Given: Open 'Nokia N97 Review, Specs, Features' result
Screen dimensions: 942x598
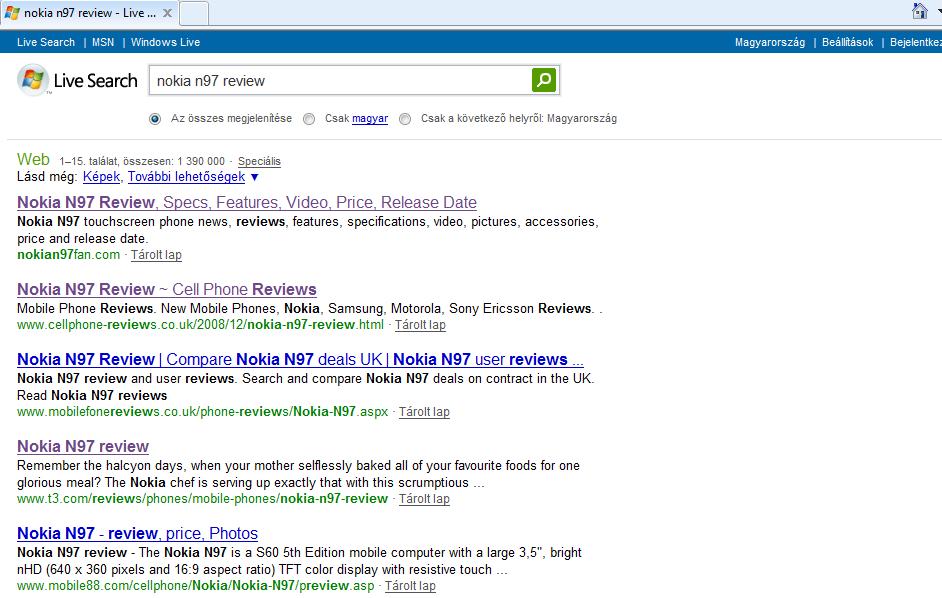Looking at the screenshot, I should pyautogui.click(x=247, y=203).
